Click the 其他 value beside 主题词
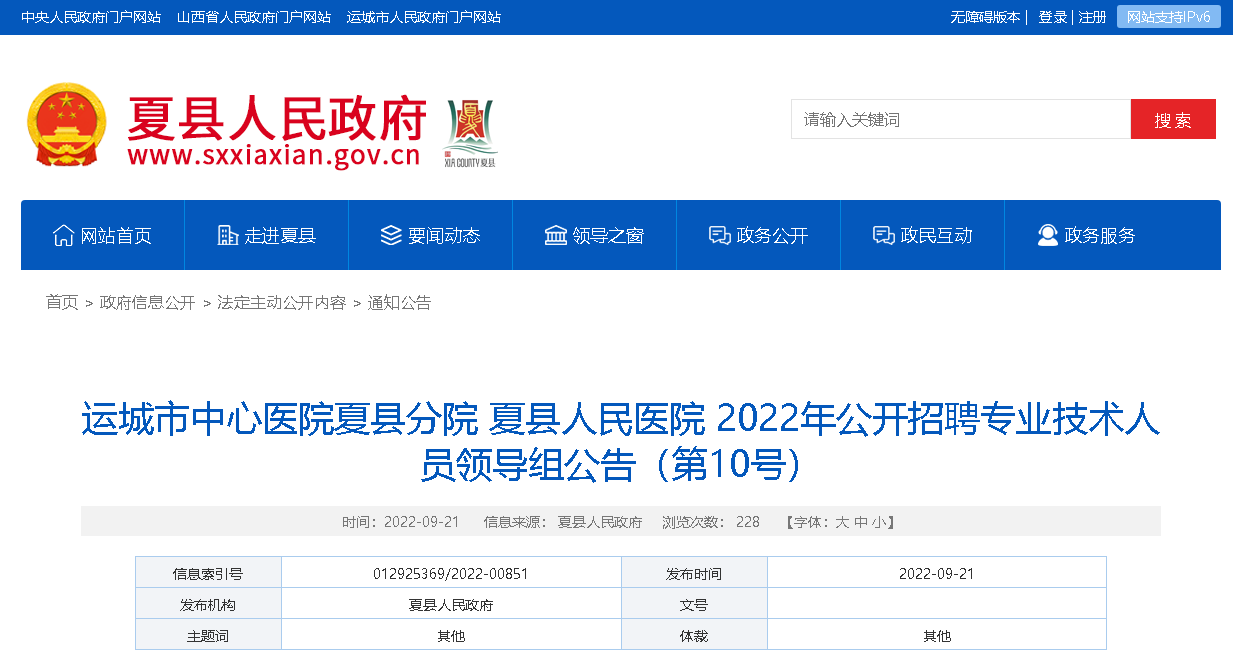Screen dimensions: 1233x652 point(451,636)
